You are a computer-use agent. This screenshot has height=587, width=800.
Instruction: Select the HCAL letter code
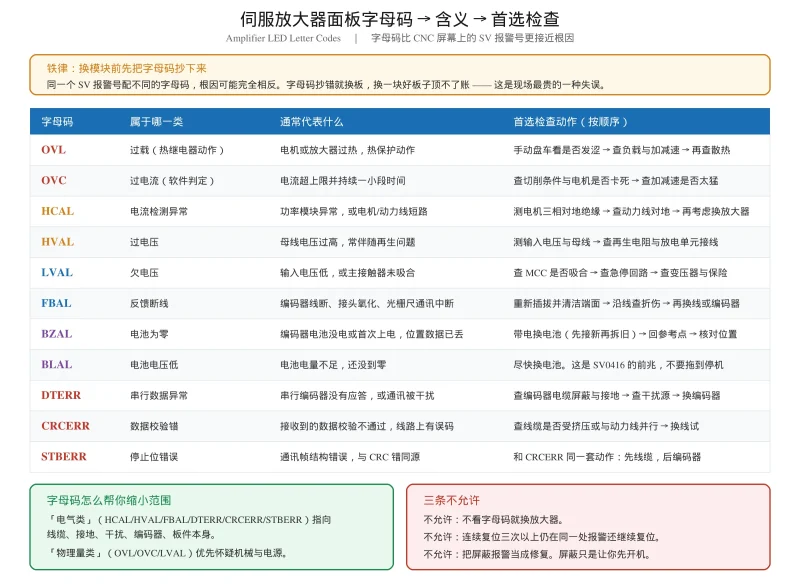click(x=58, y=211)
